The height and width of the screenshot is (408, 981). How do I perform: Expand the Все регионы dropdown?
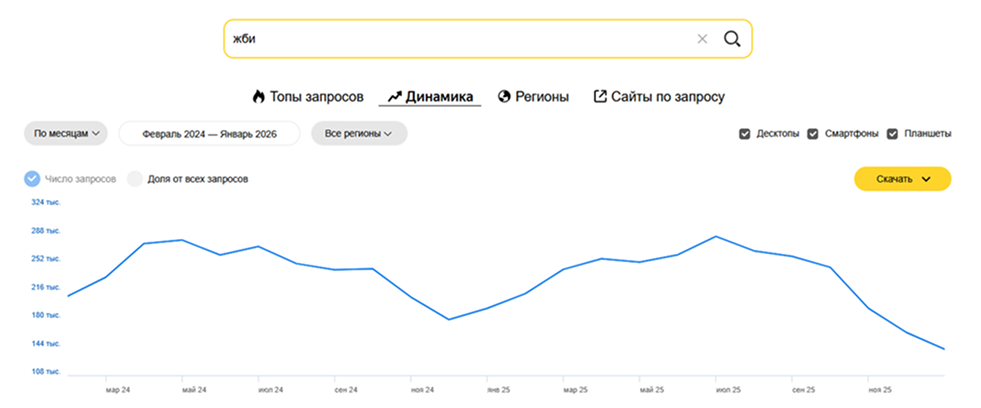359,133
